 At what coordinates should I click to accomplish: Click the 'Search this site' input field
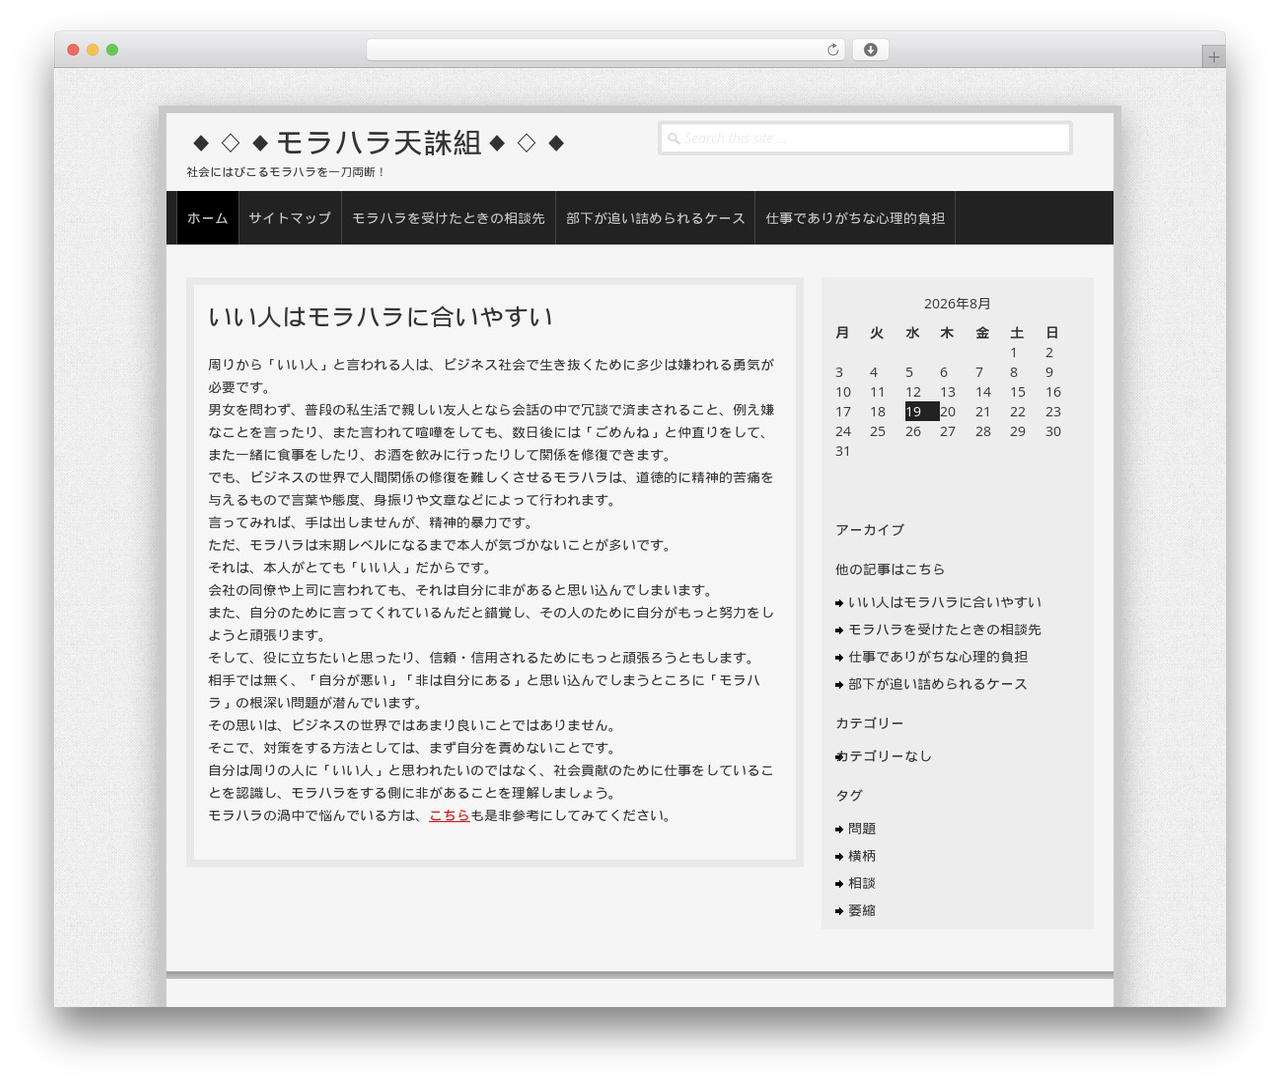(865, 138)
